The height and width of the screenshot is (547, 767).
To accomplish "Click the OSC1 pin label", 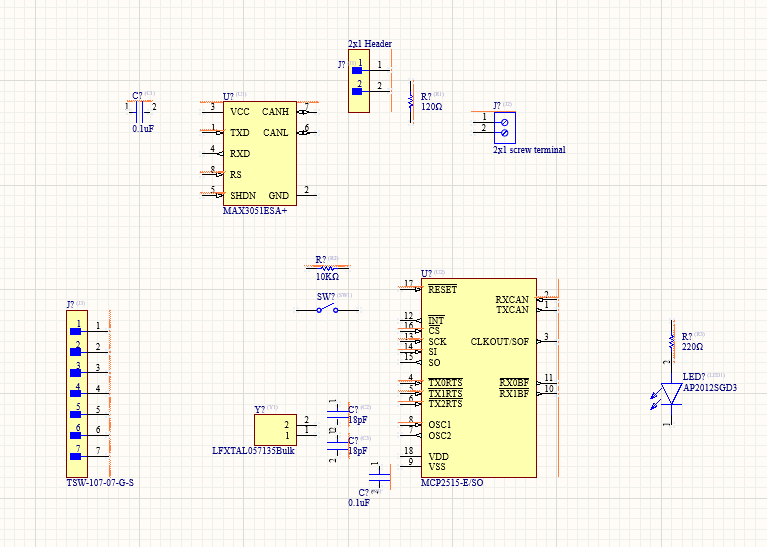I will point(439,425).
